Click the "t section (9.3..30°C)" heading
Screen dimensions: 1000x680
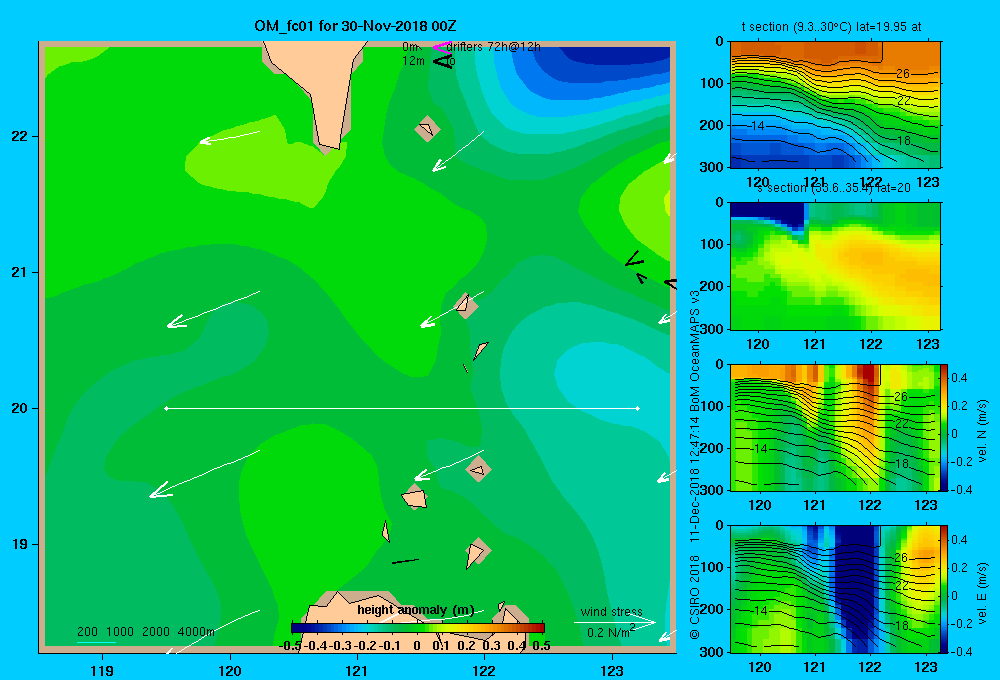pyautogui.click(x=797, y=27)
